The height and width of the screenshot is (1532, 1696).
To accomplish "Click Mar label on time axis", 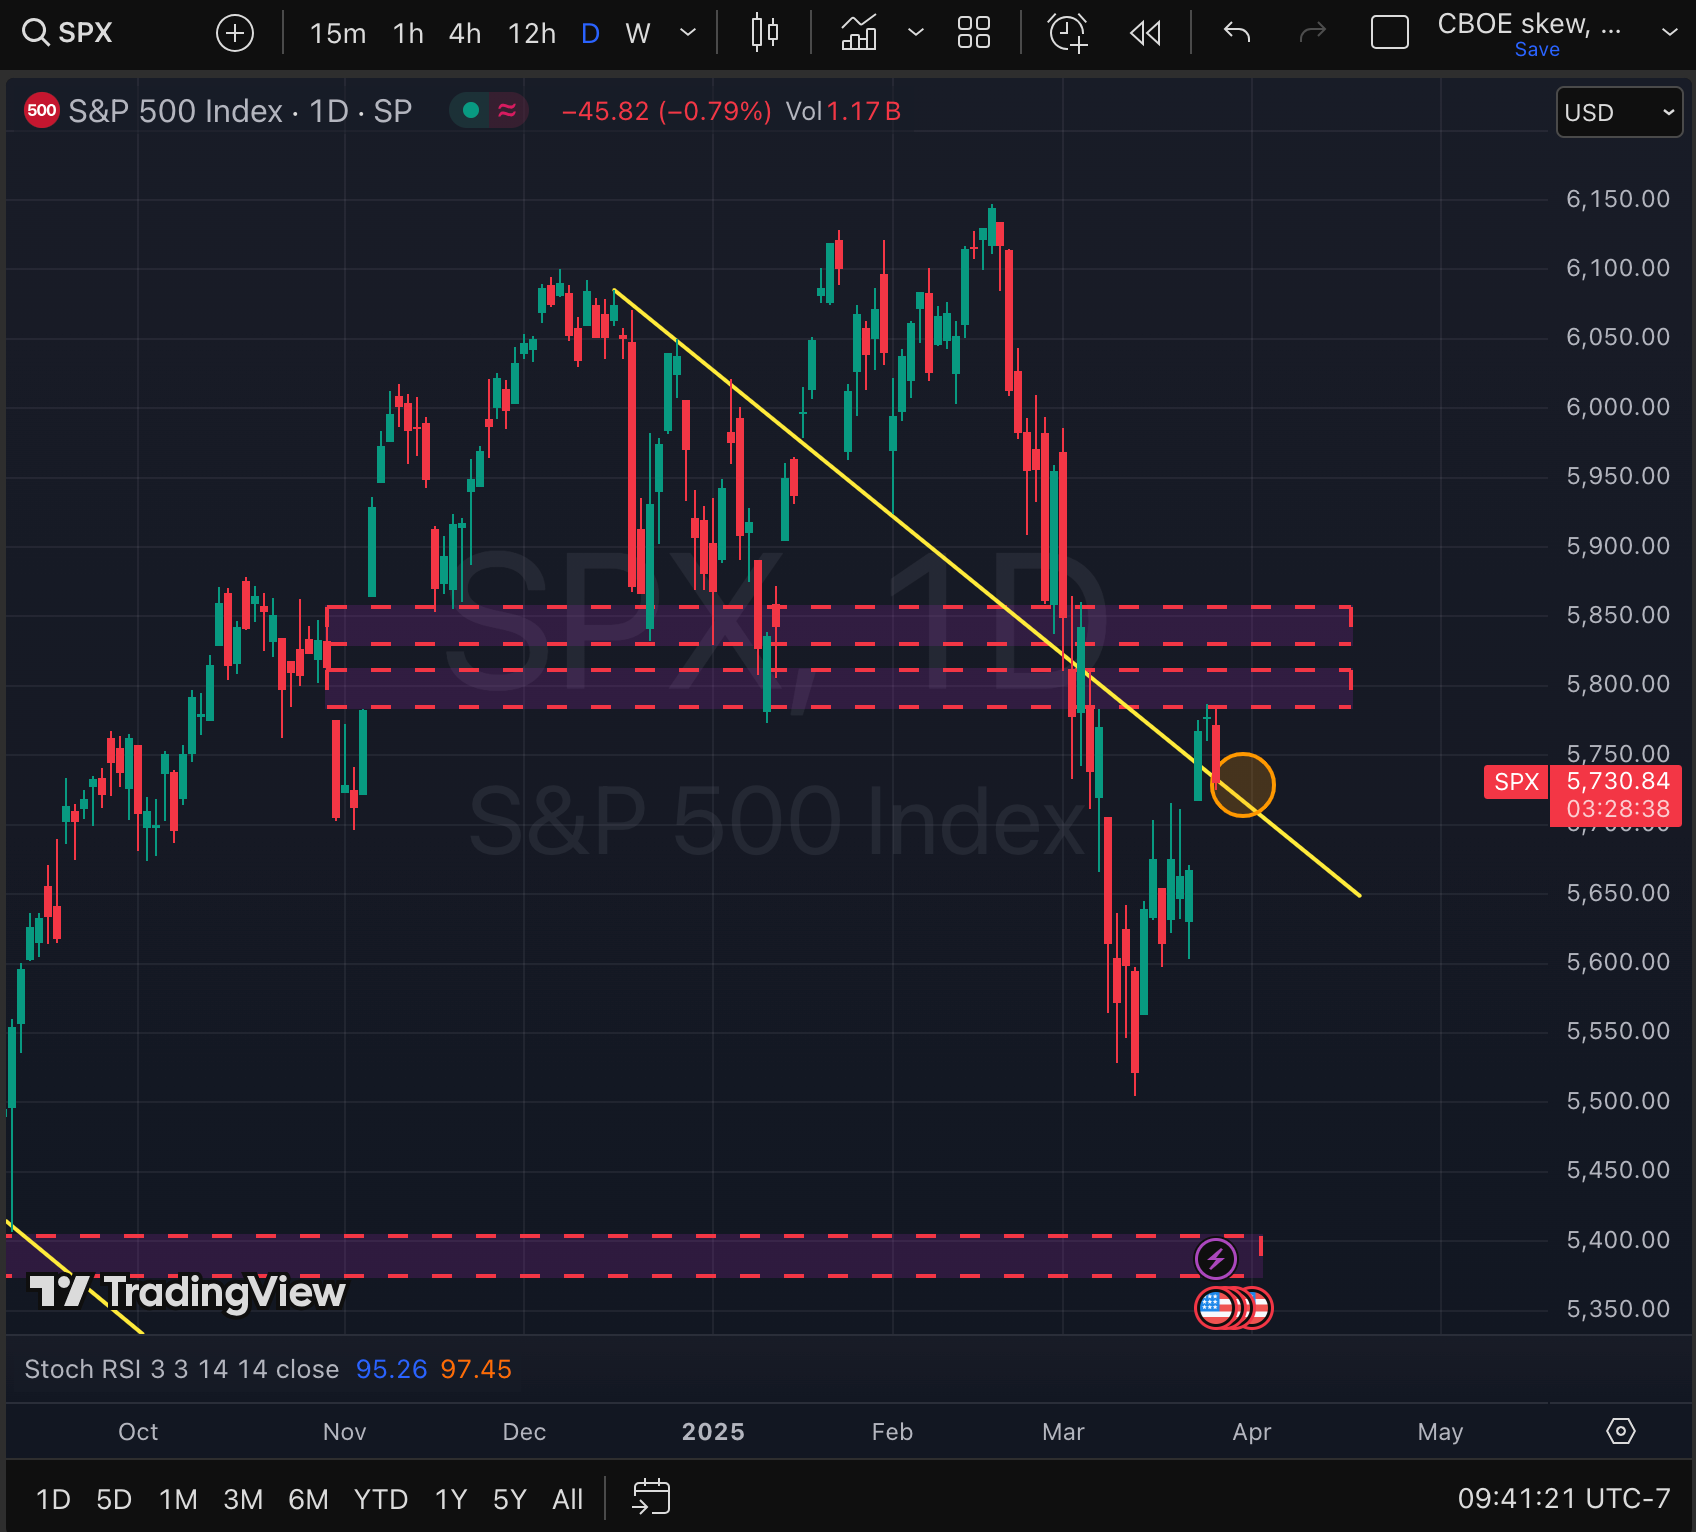I will click(1063, 1431).
